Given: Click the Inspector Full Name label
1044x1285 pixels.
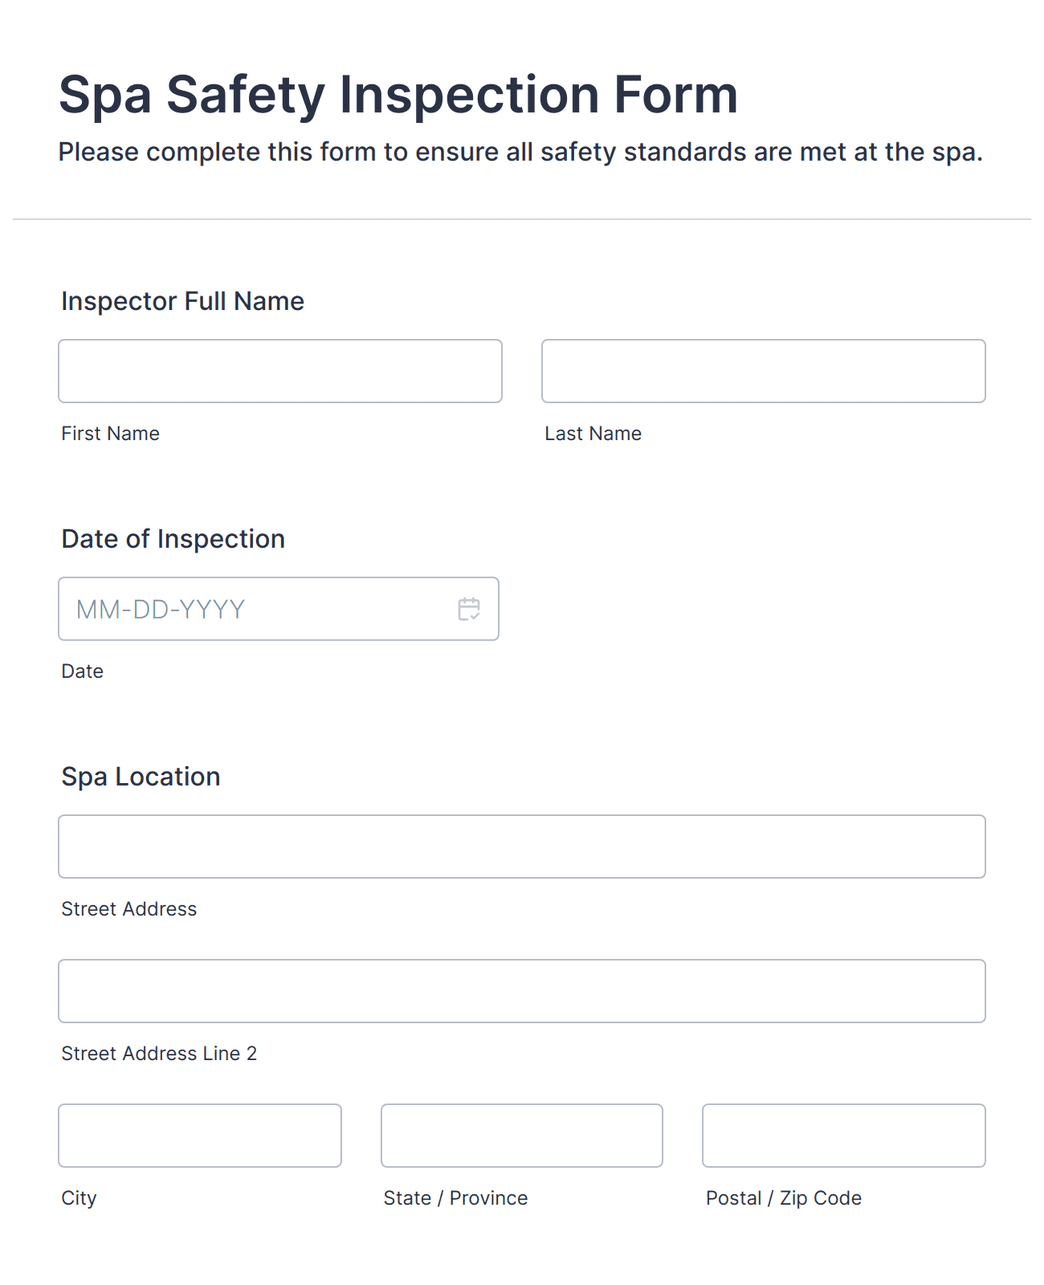Looking at the screenshot, I should 183,301.
